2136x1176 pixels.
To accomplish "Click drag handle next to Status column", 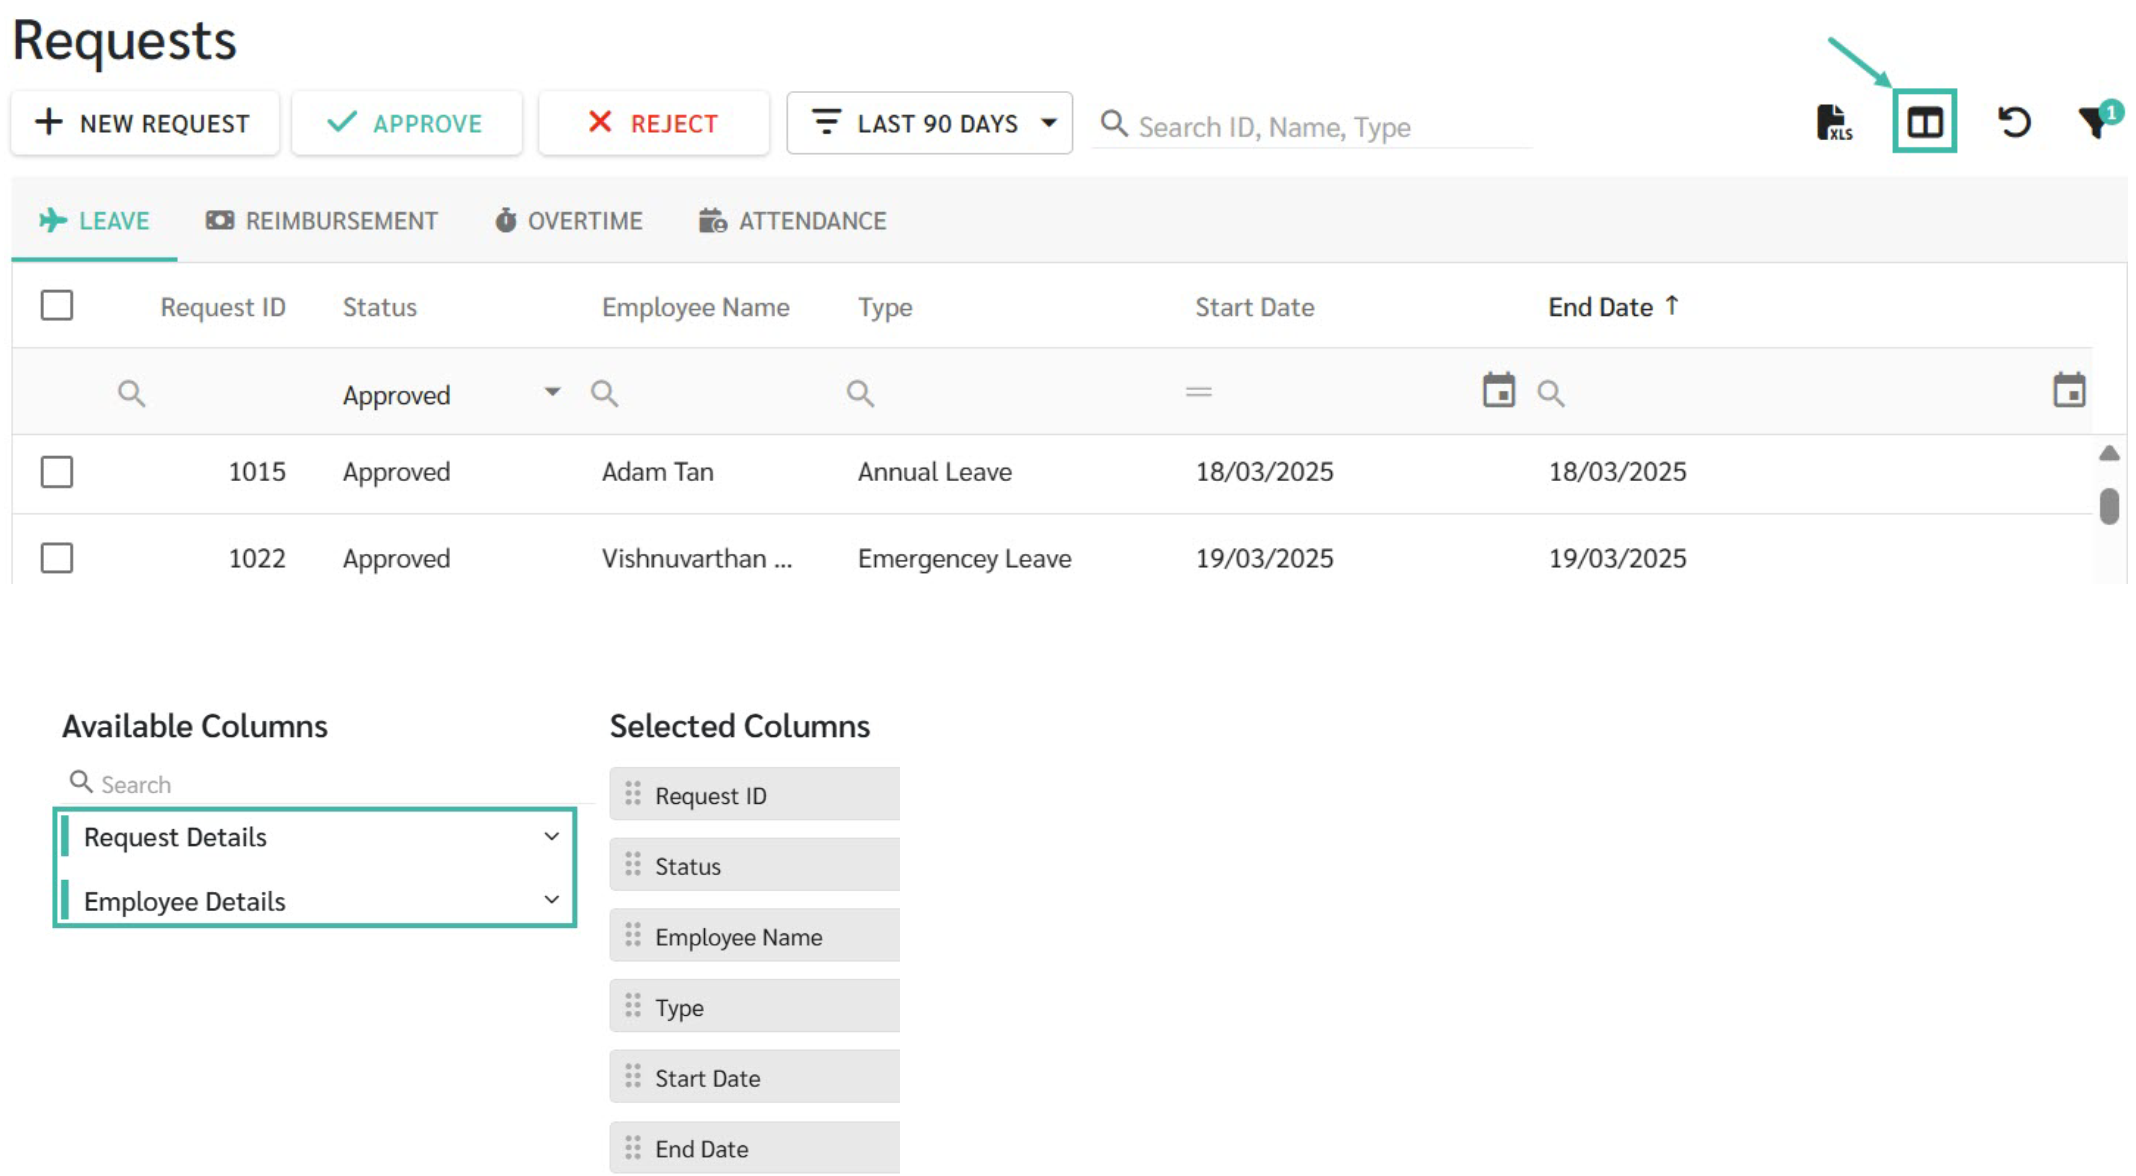I will tap(633, 865).
